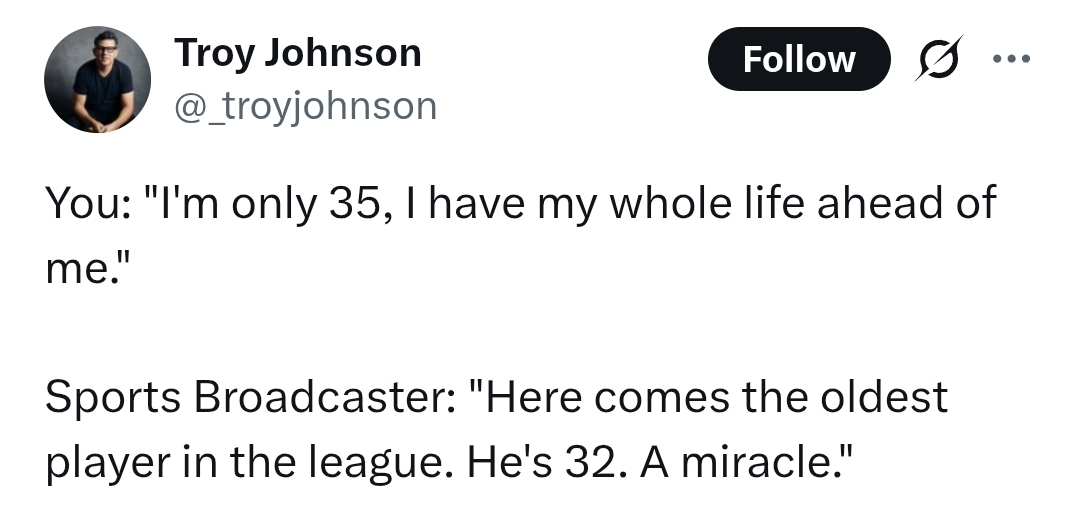Image resolution: width=1080 pixels, height=512 pixels.
Task: Open the @_troyjohnson handle link
Action: coord(305,105)
